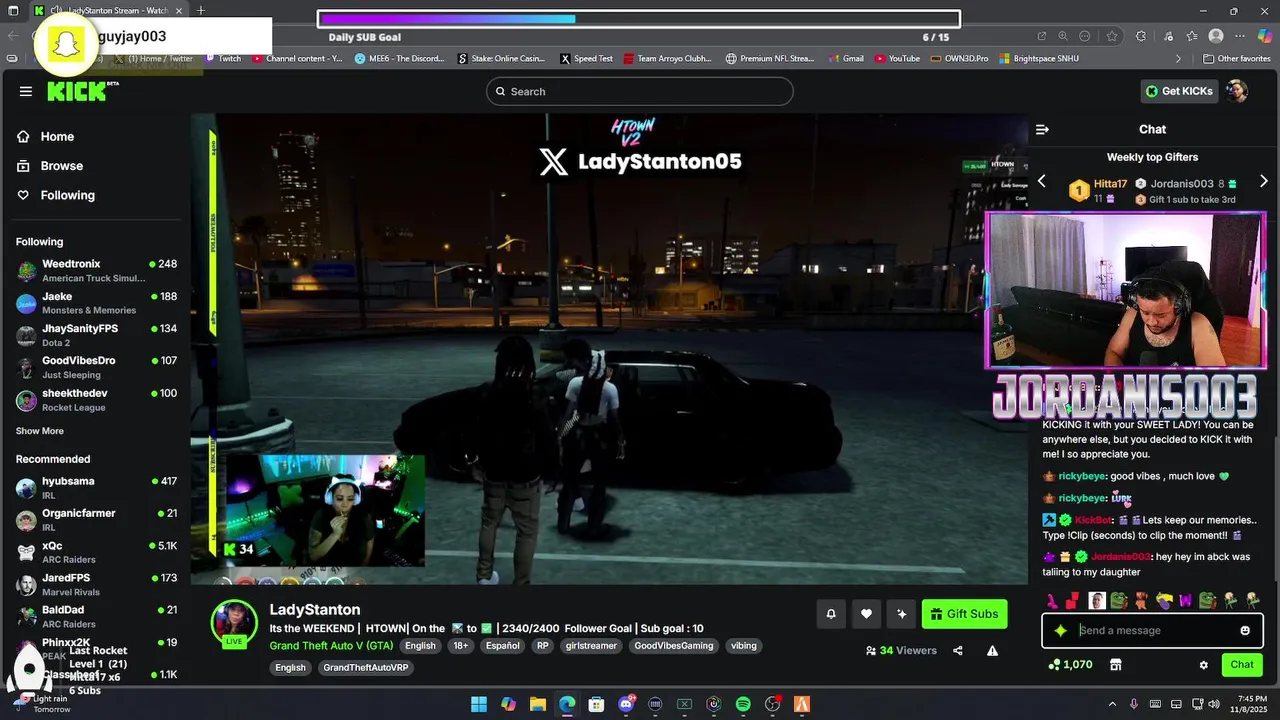
Task: Collapse the chat panel
Action: 1042,129
